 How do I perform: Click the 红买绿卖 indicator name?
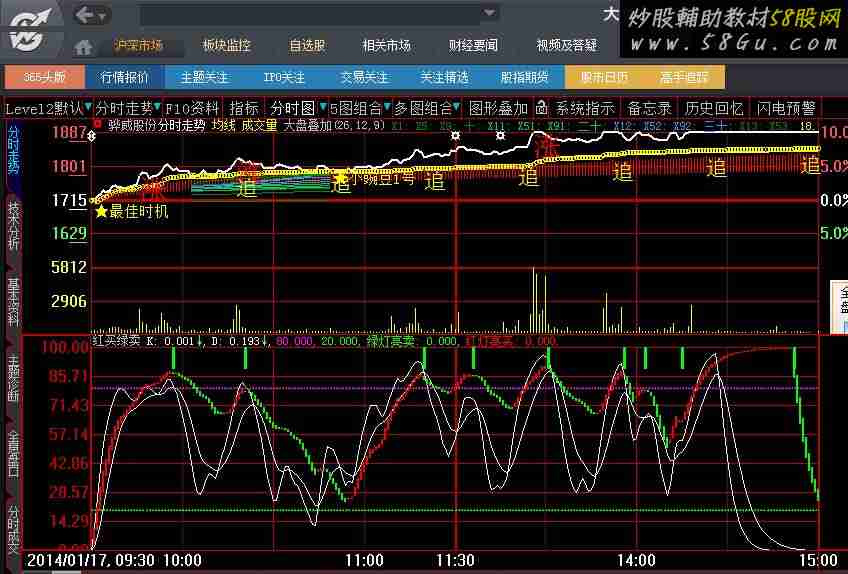coord(116,341)
